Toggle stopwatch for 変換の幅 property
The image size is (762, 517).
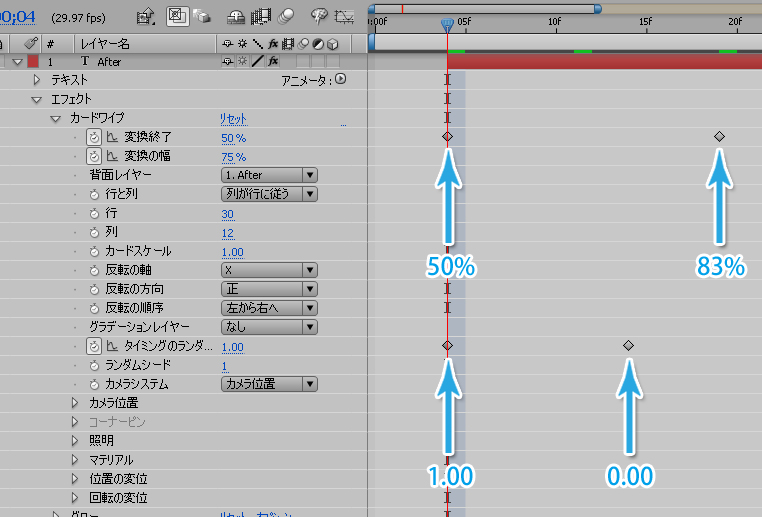[93, 156]
